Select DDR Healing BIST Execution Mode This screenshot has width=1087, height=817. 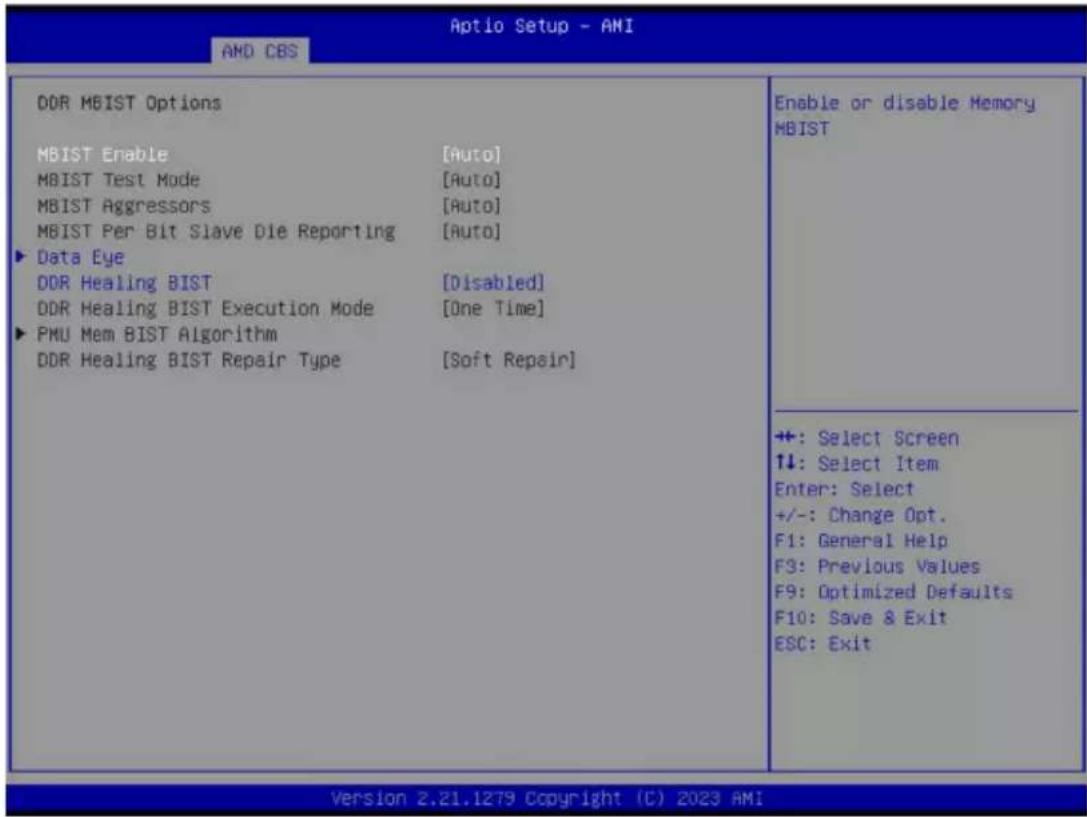[x=206, y=308]
